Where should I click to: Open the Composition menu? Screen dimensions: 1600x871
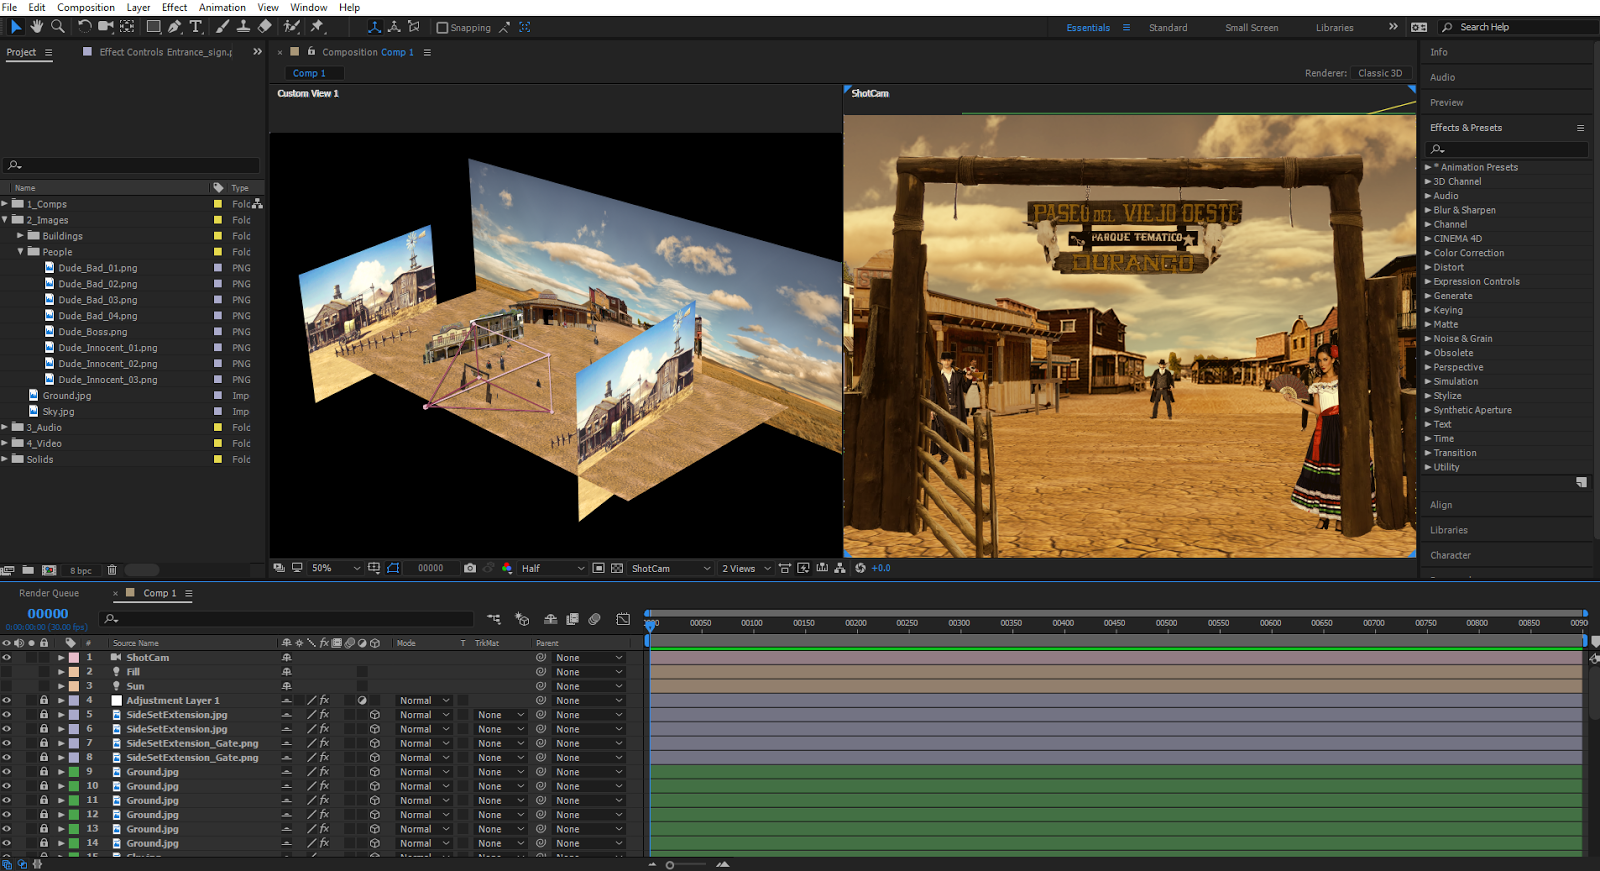pyautogui.click(x=86, y=7)
